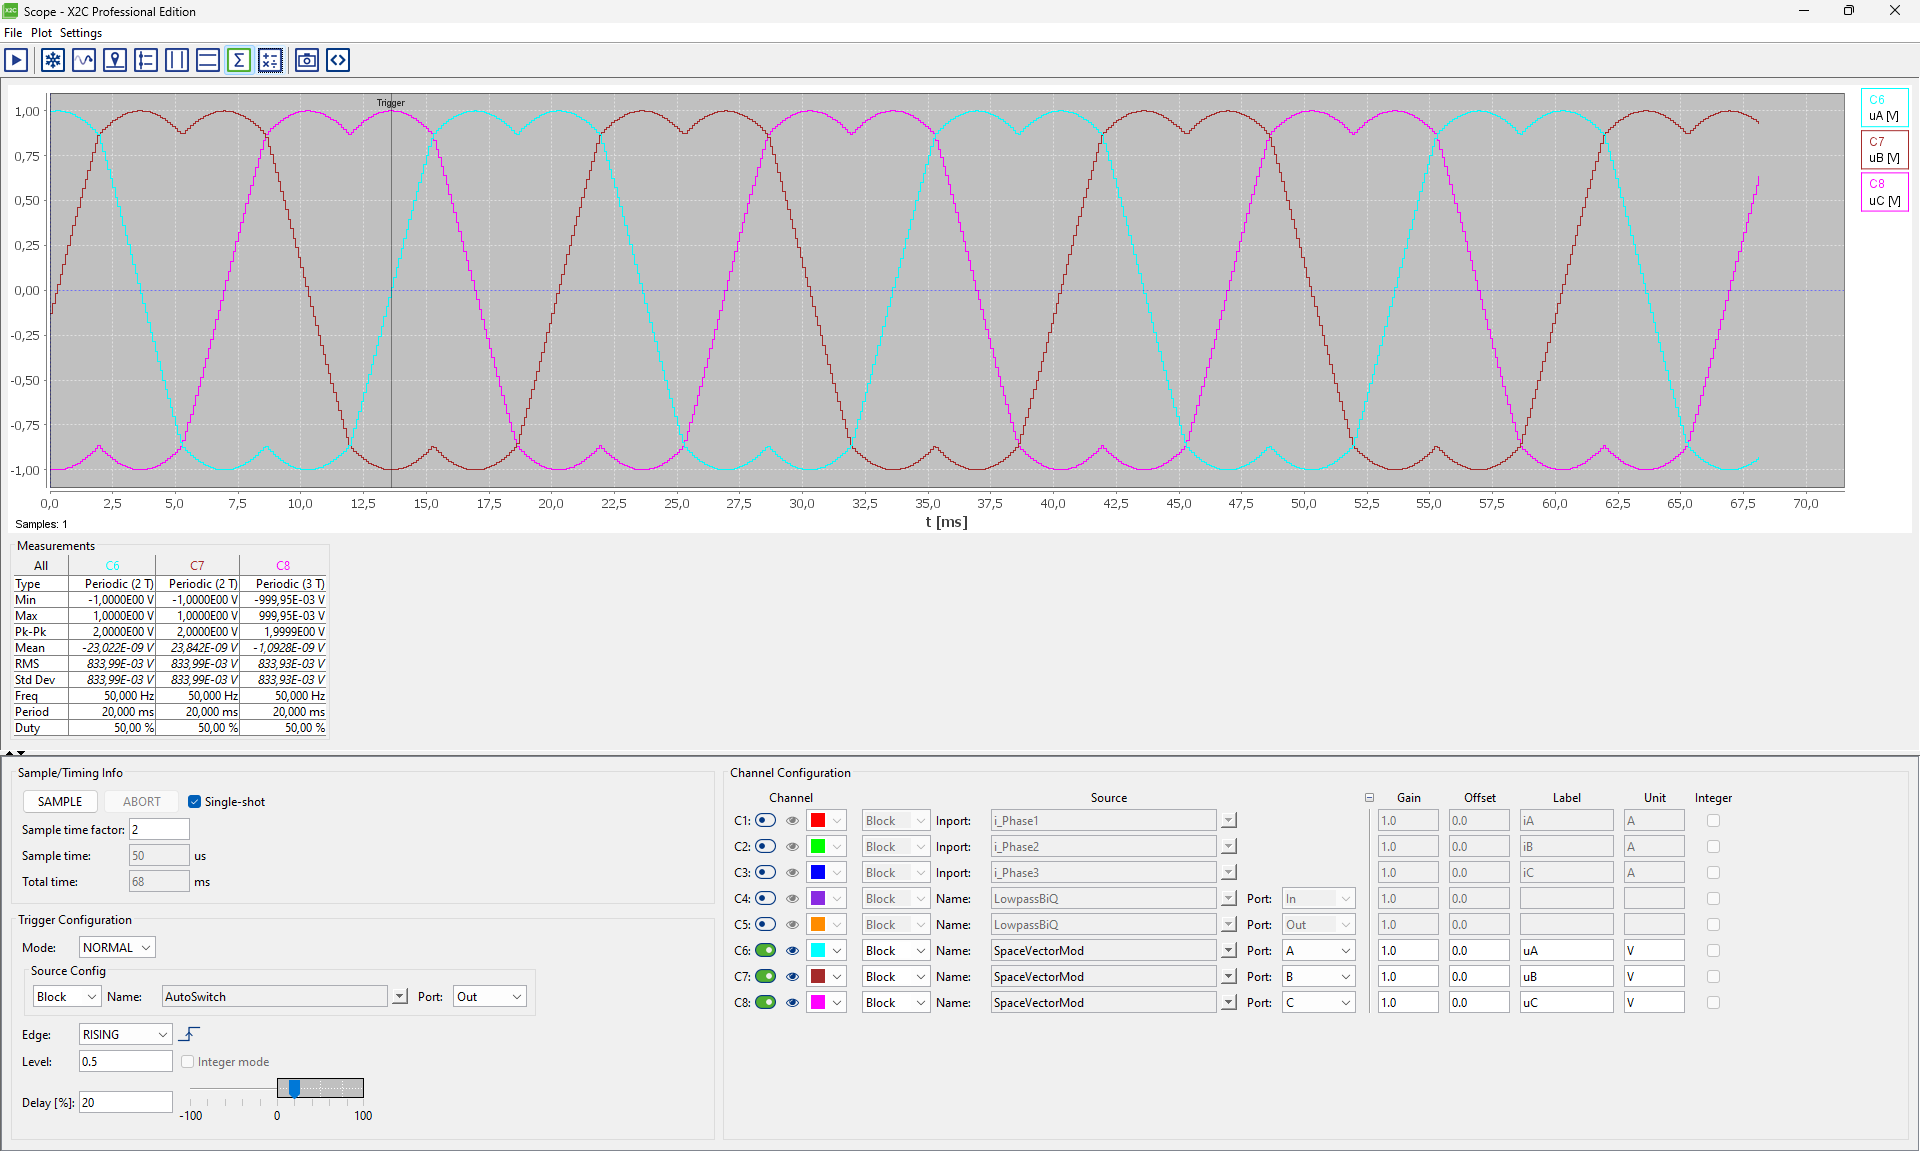Hide channel C7 with its eye icon
1920x1152 pixels.
tap(792, 976)
